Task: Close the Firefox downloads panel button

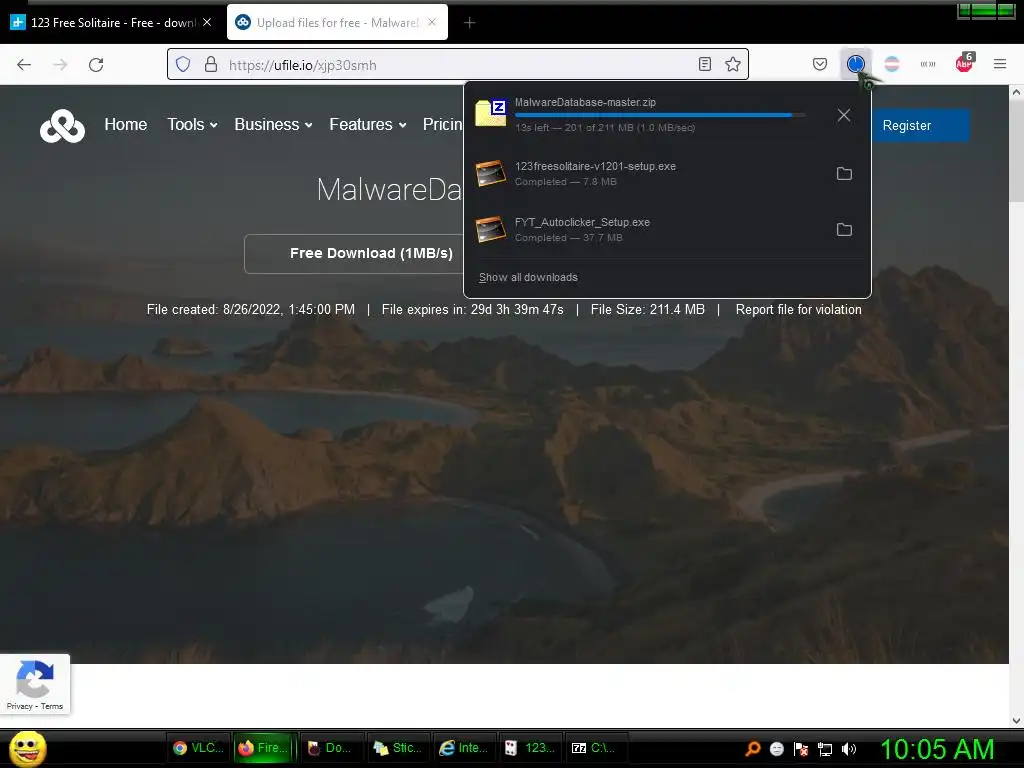Action: (x=856, y=64)
